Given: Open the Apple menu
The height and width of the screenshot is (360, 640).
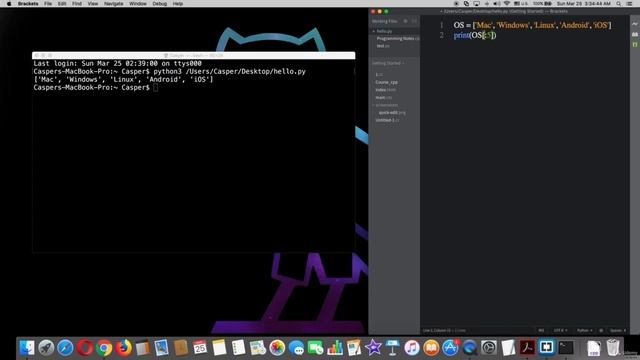Looking at the screenshot, I should click(9, 4).
